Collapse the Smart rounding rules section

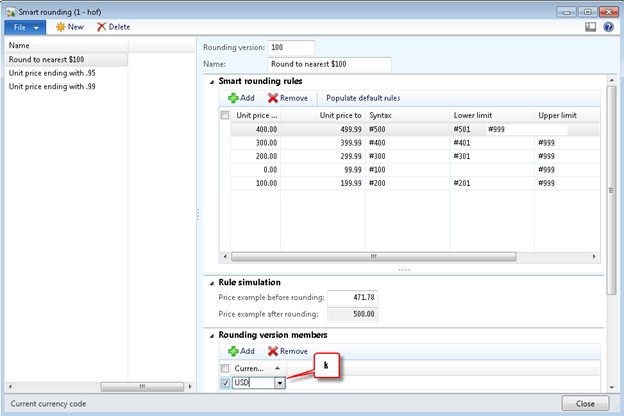coord(211,81)
